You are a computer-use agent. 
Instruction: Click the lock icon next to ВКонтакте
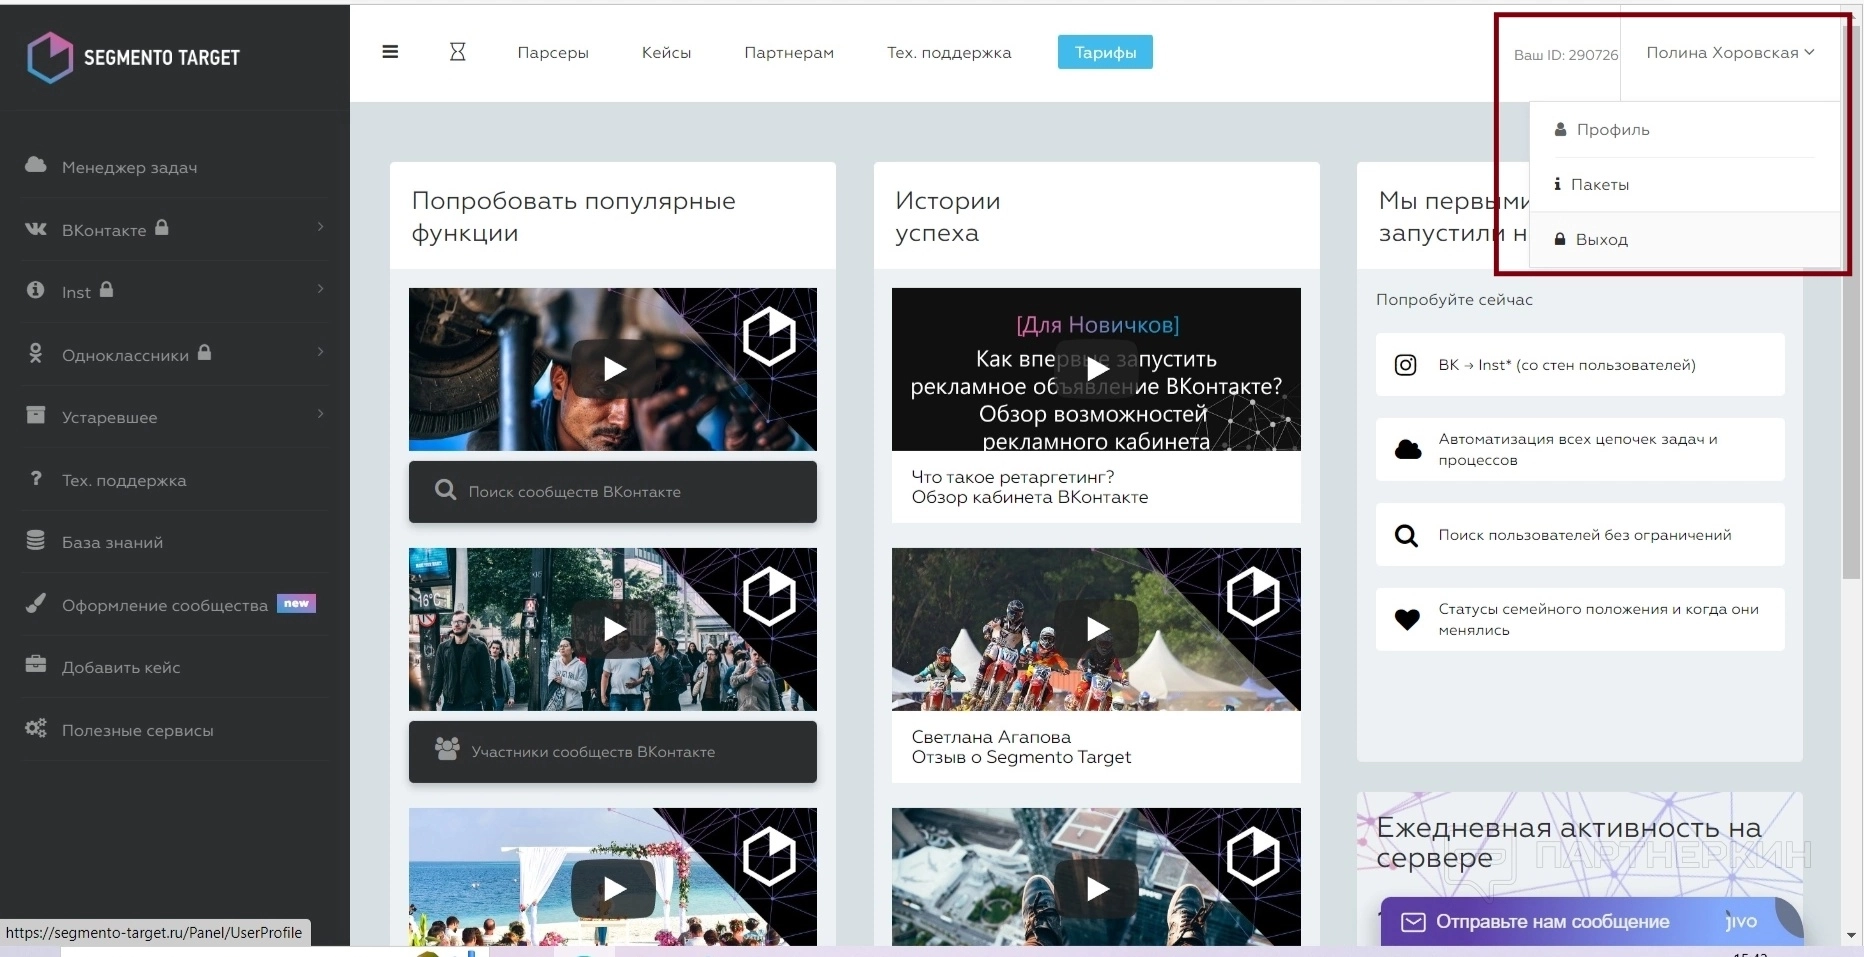click(162, 227)
